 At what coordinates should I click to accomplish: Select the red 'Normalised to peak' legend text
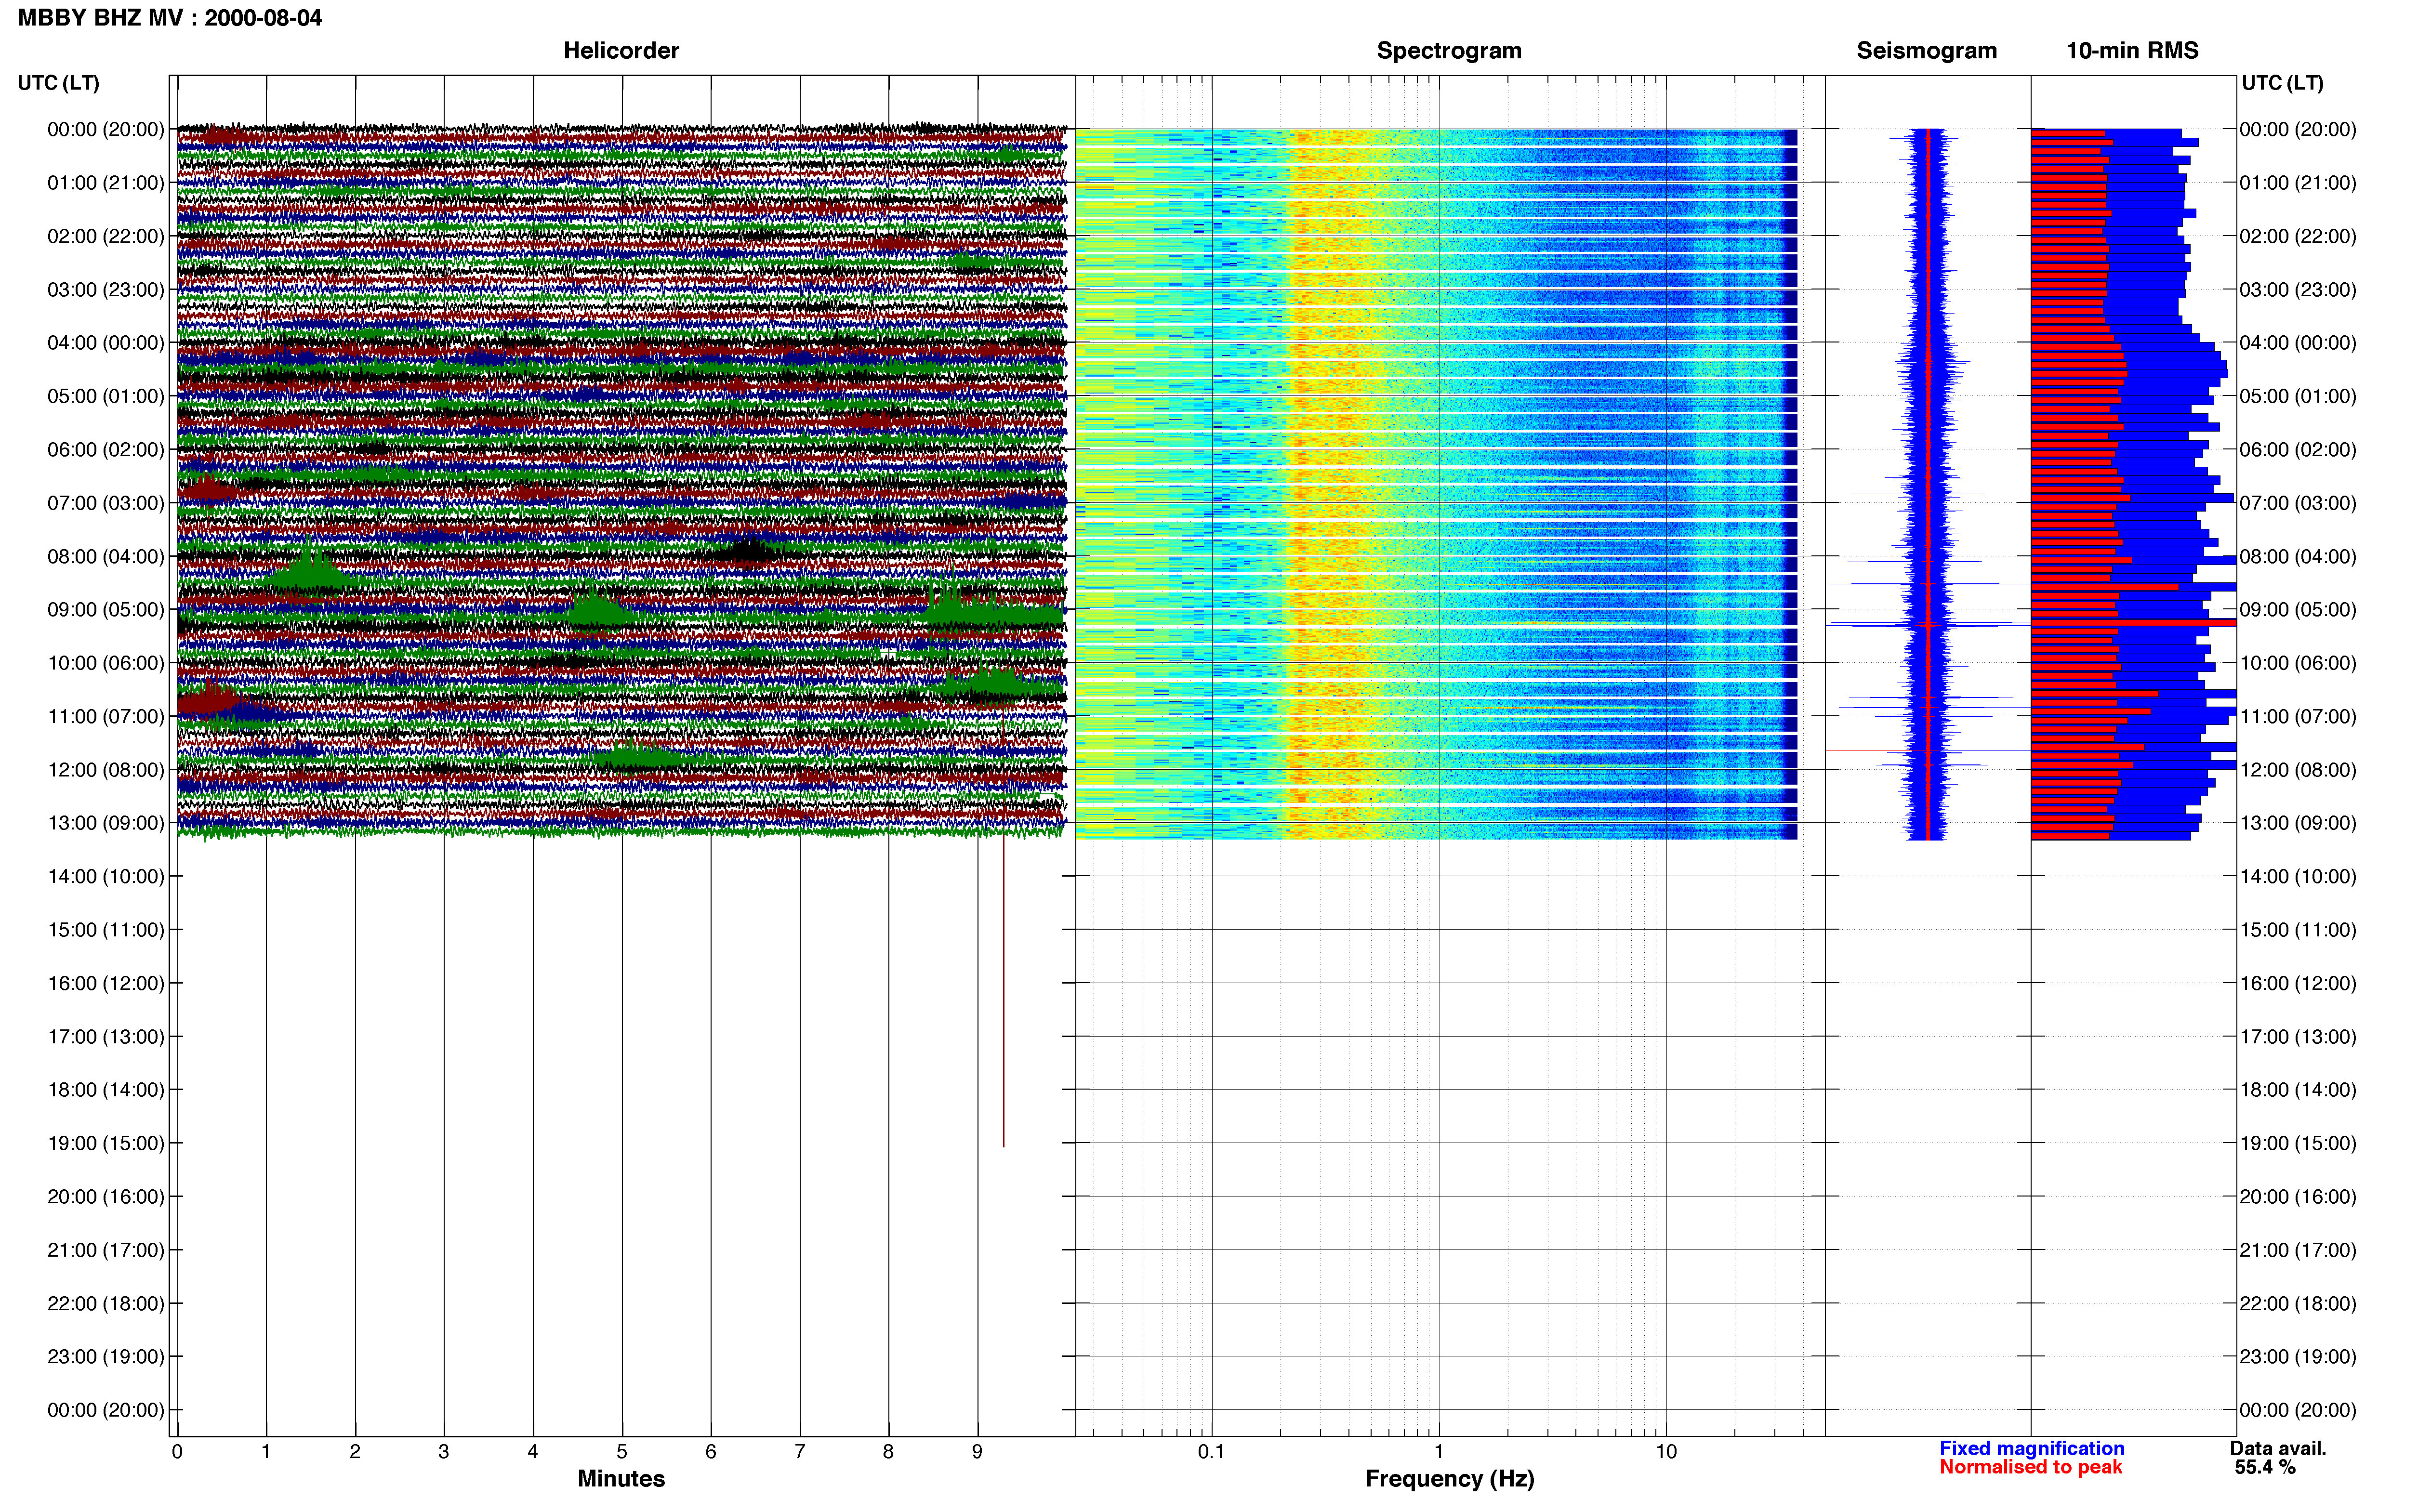point(2030,1467)
